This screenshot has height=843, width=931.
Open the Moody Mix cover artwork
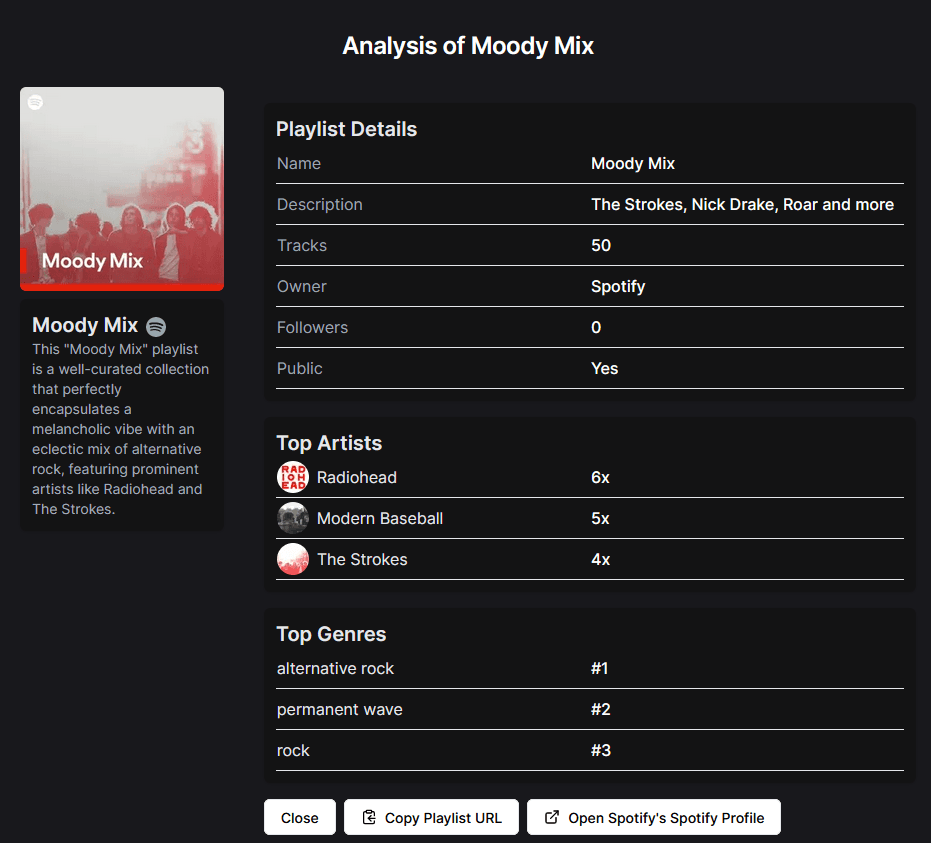121,188
